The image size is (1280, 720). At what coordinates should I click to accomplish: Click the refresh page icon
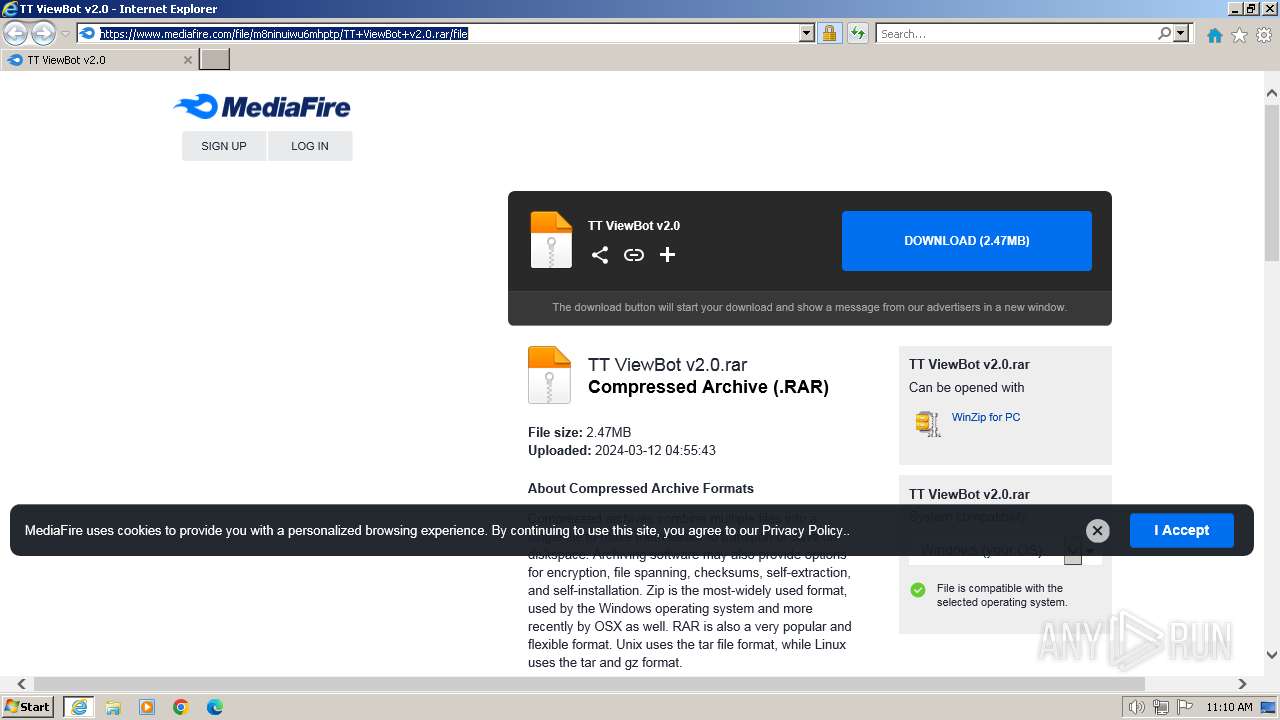tap(857, 33)
